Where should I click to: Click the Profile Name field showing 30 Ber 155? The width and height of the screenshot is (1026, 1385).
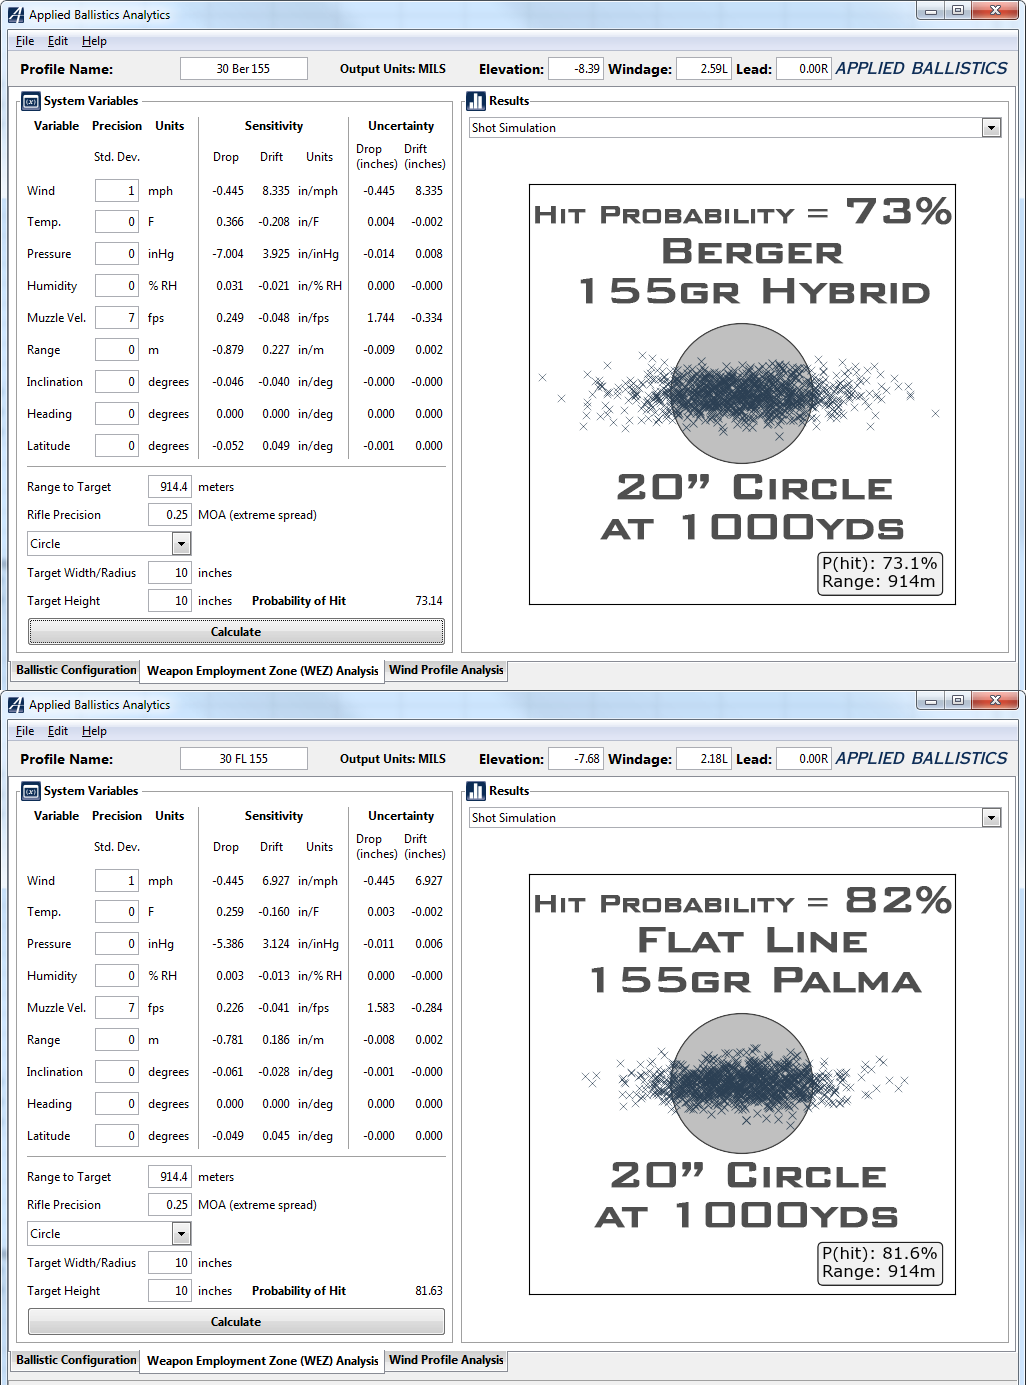pyautogui.click(x=244, y=69)
